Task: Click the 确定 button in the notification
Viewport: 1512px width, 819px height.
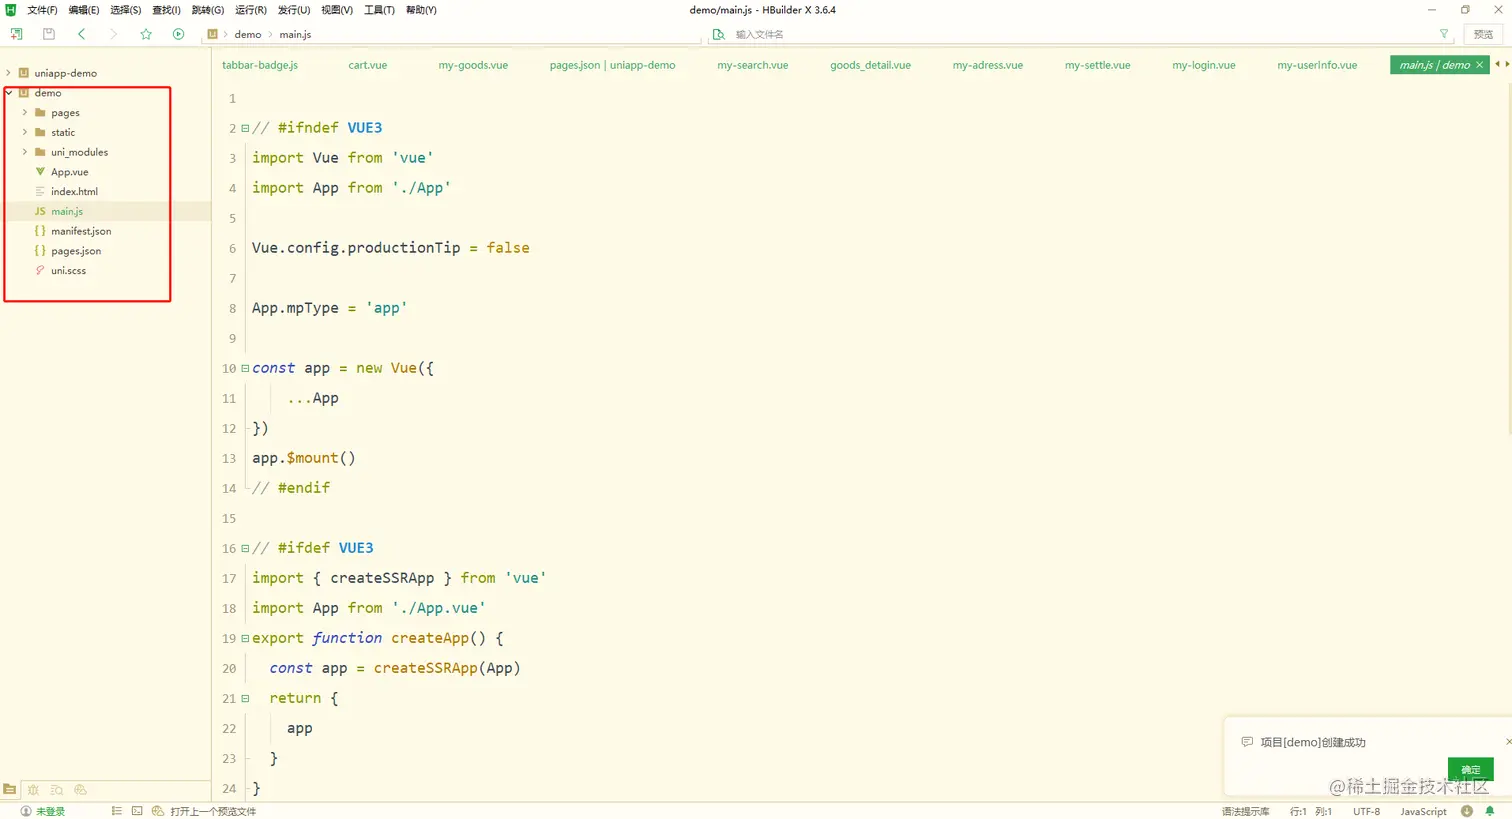Action: pos(1470,769)
